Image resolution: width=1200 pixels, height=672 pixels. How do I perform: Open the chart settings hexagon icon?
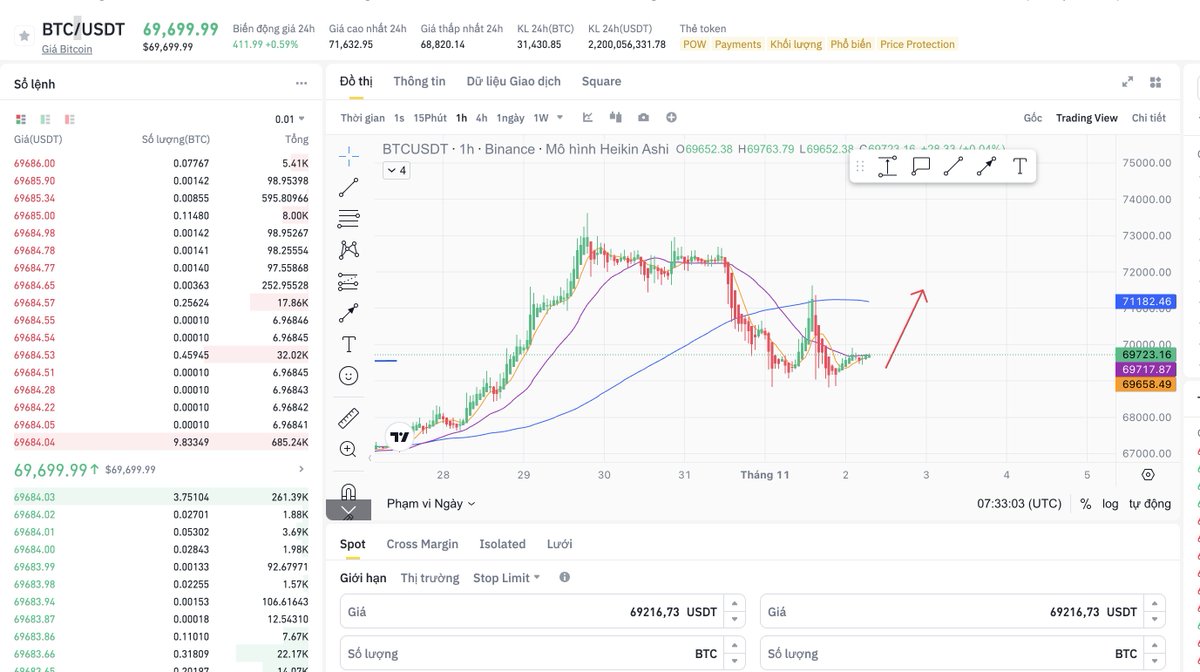1148,474
